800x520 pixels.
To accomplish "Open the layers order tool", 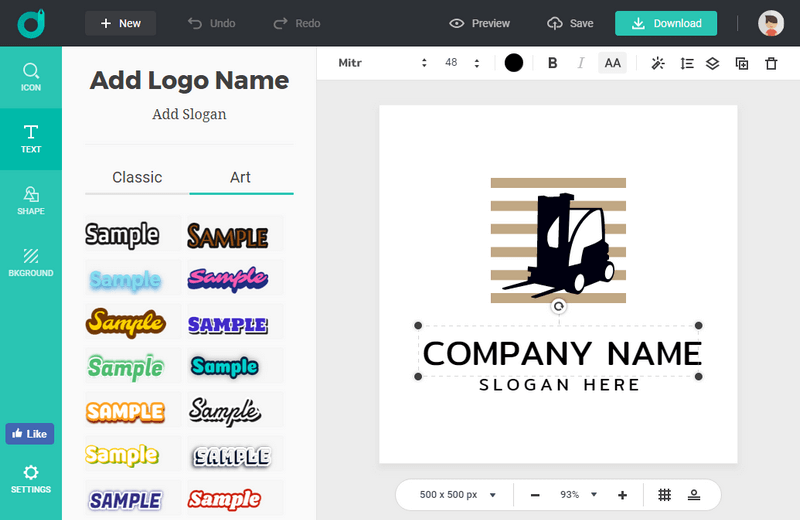I will click(713, 63).
